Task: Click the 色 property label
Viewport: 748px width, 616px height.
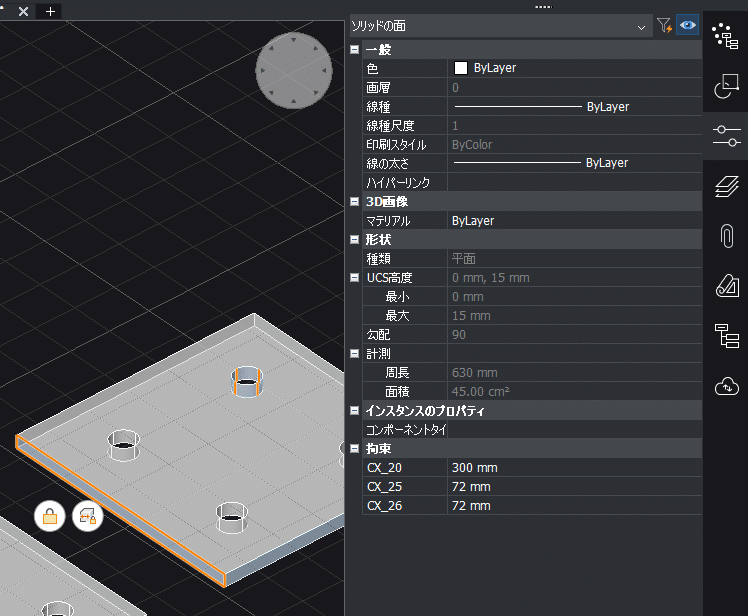Action: (373, 69)
